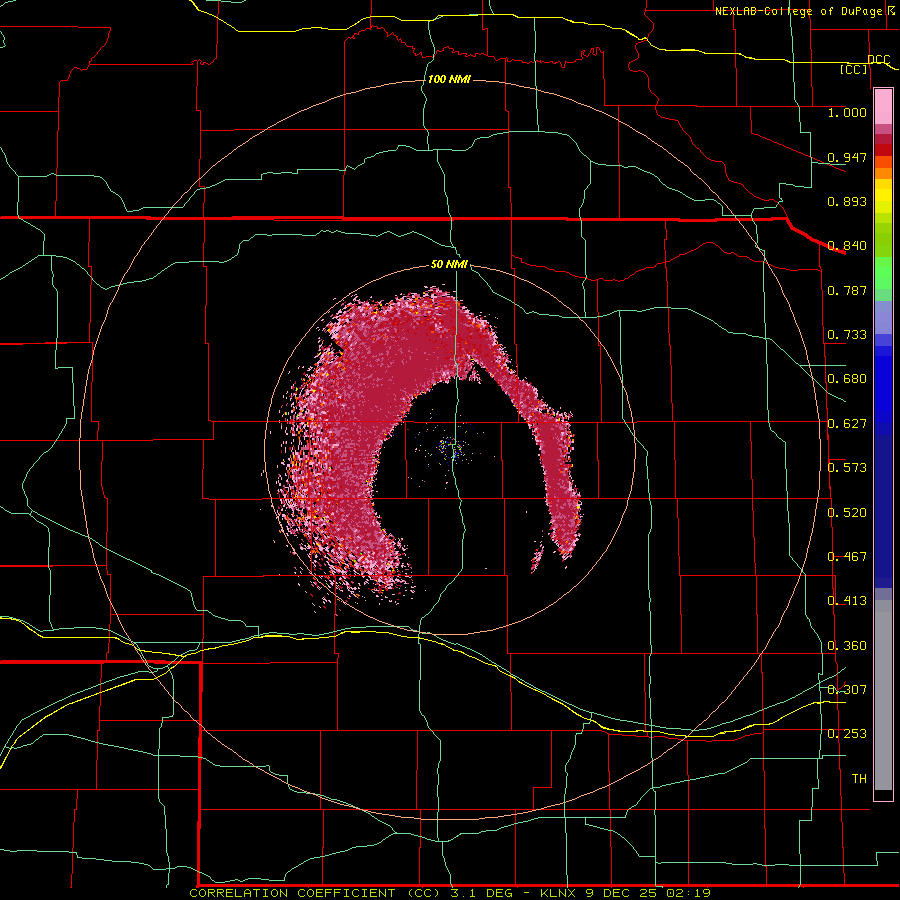Click the 50 NMI range ring label
This screenshot has height=900, width=900.
(x=449, y=265)
